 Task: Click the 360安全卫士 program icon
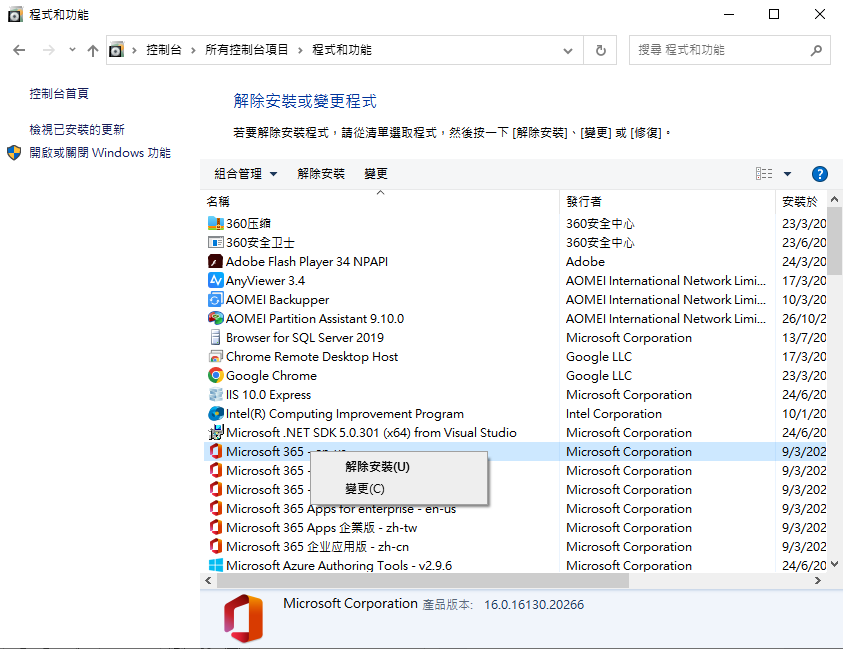coord(216,243)
